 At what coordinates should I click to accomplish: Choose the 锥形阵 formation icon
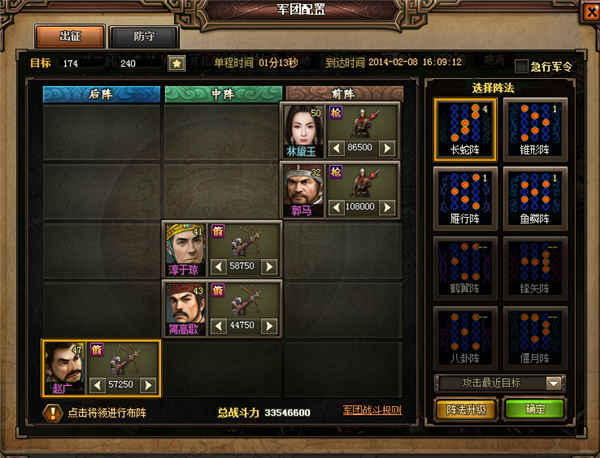click(x=535, y=129)
